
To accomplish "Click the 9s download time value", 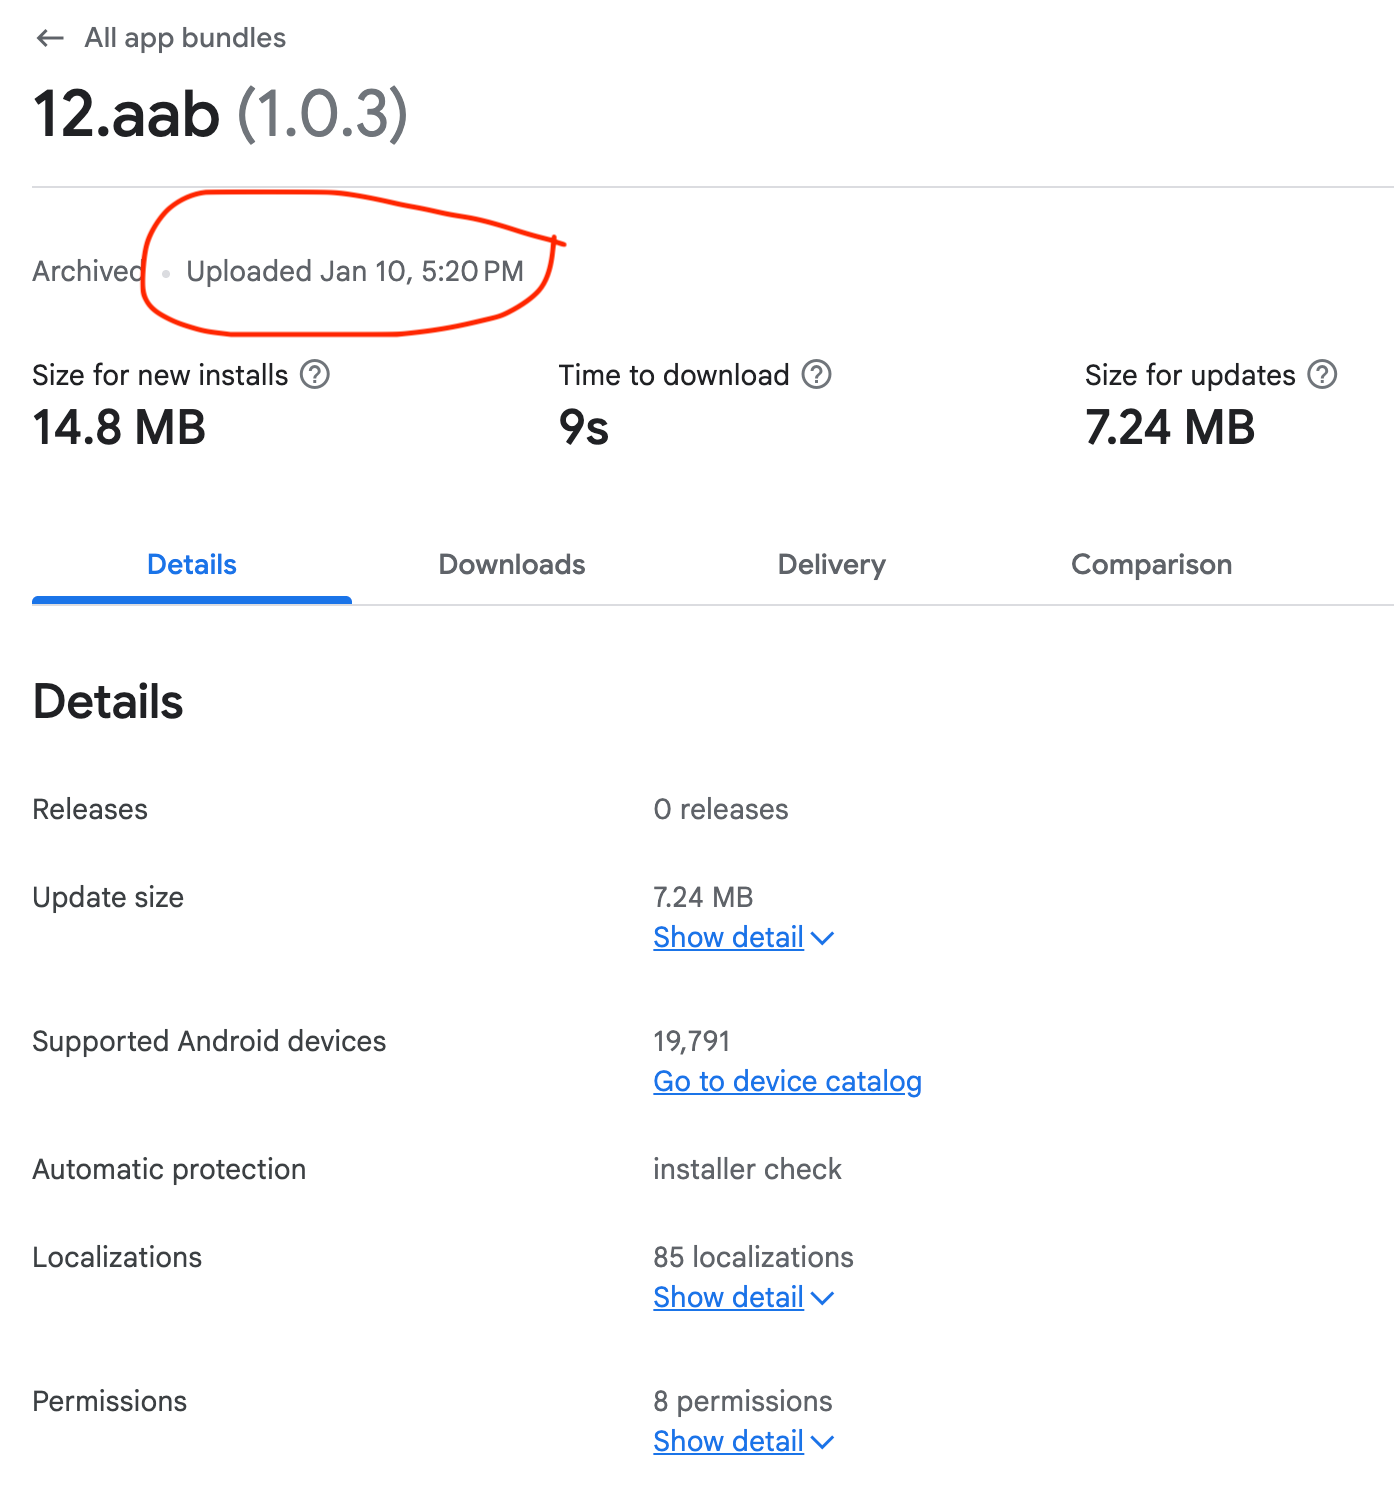I will 584,428.
